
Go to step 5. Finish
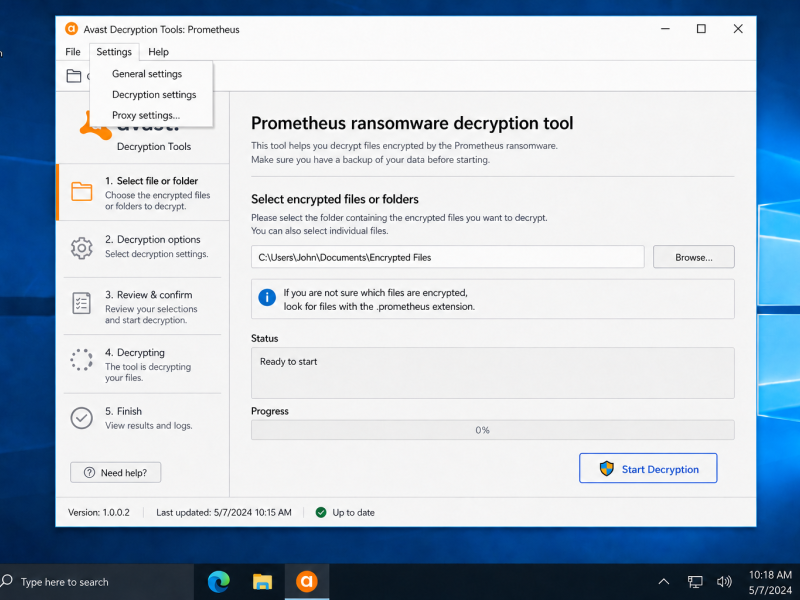click(x=143, y=418)
